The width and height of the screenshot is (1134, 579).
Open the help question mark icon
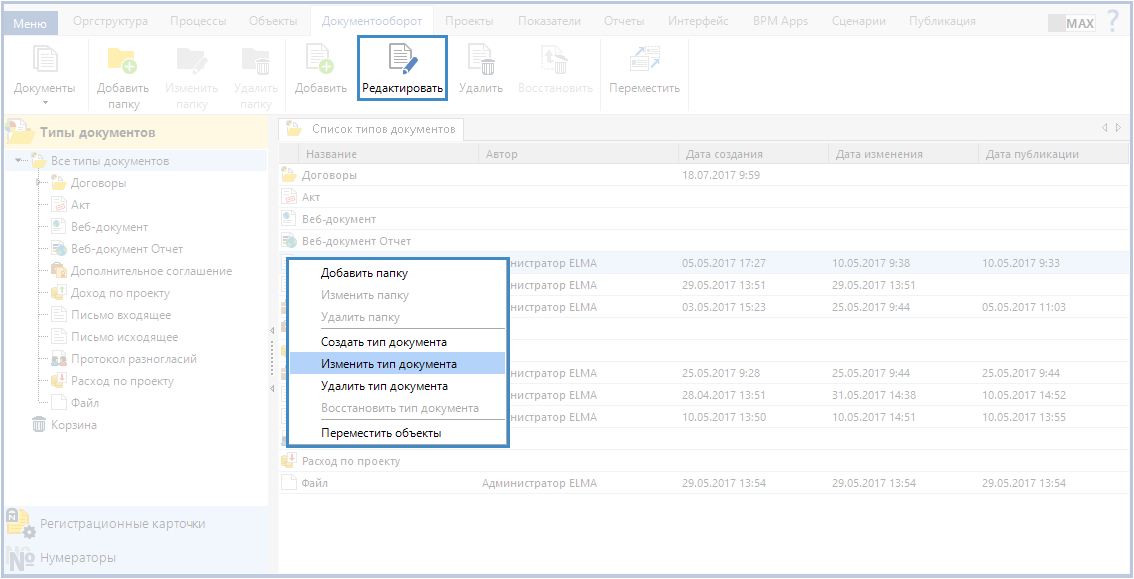tap(1112, 21)
